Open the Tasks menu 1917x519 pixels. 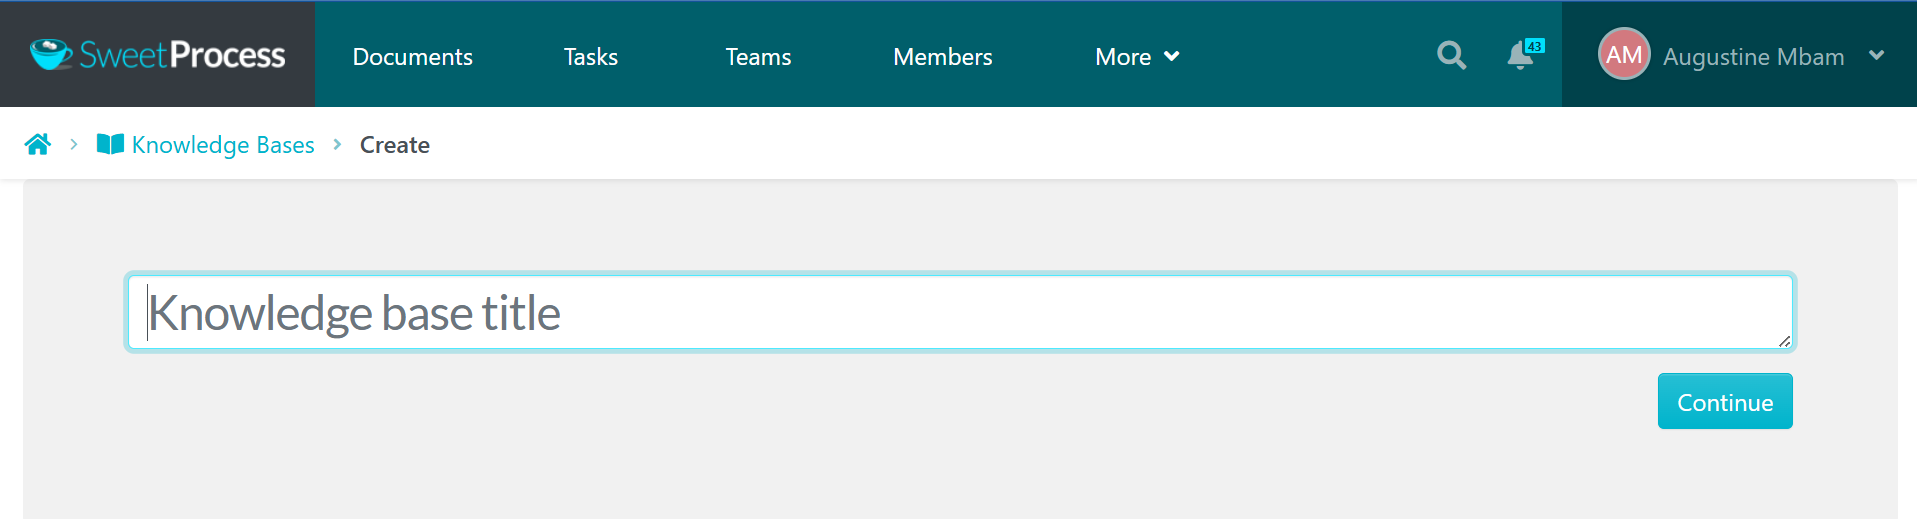[590, 57]
